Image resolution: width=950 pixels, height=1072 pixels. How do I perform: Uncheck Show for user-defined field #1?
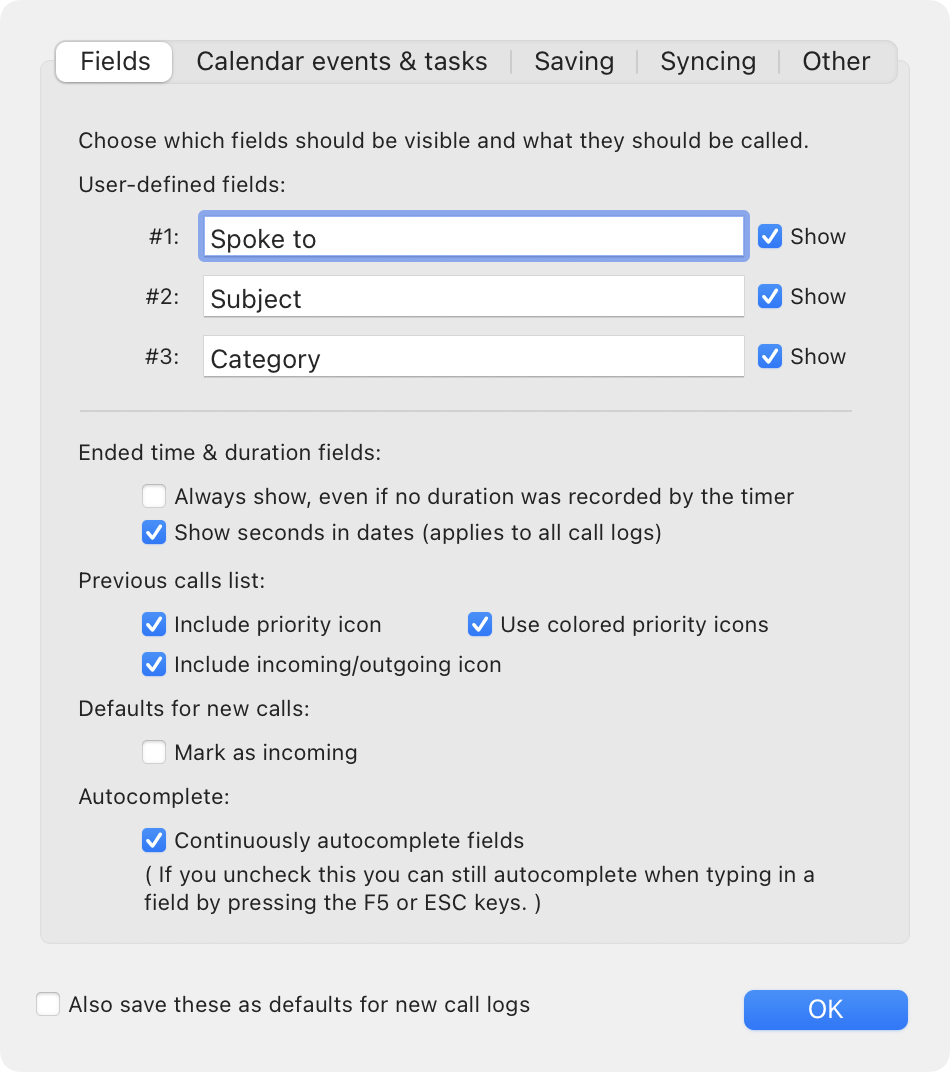tap(770, 237)
